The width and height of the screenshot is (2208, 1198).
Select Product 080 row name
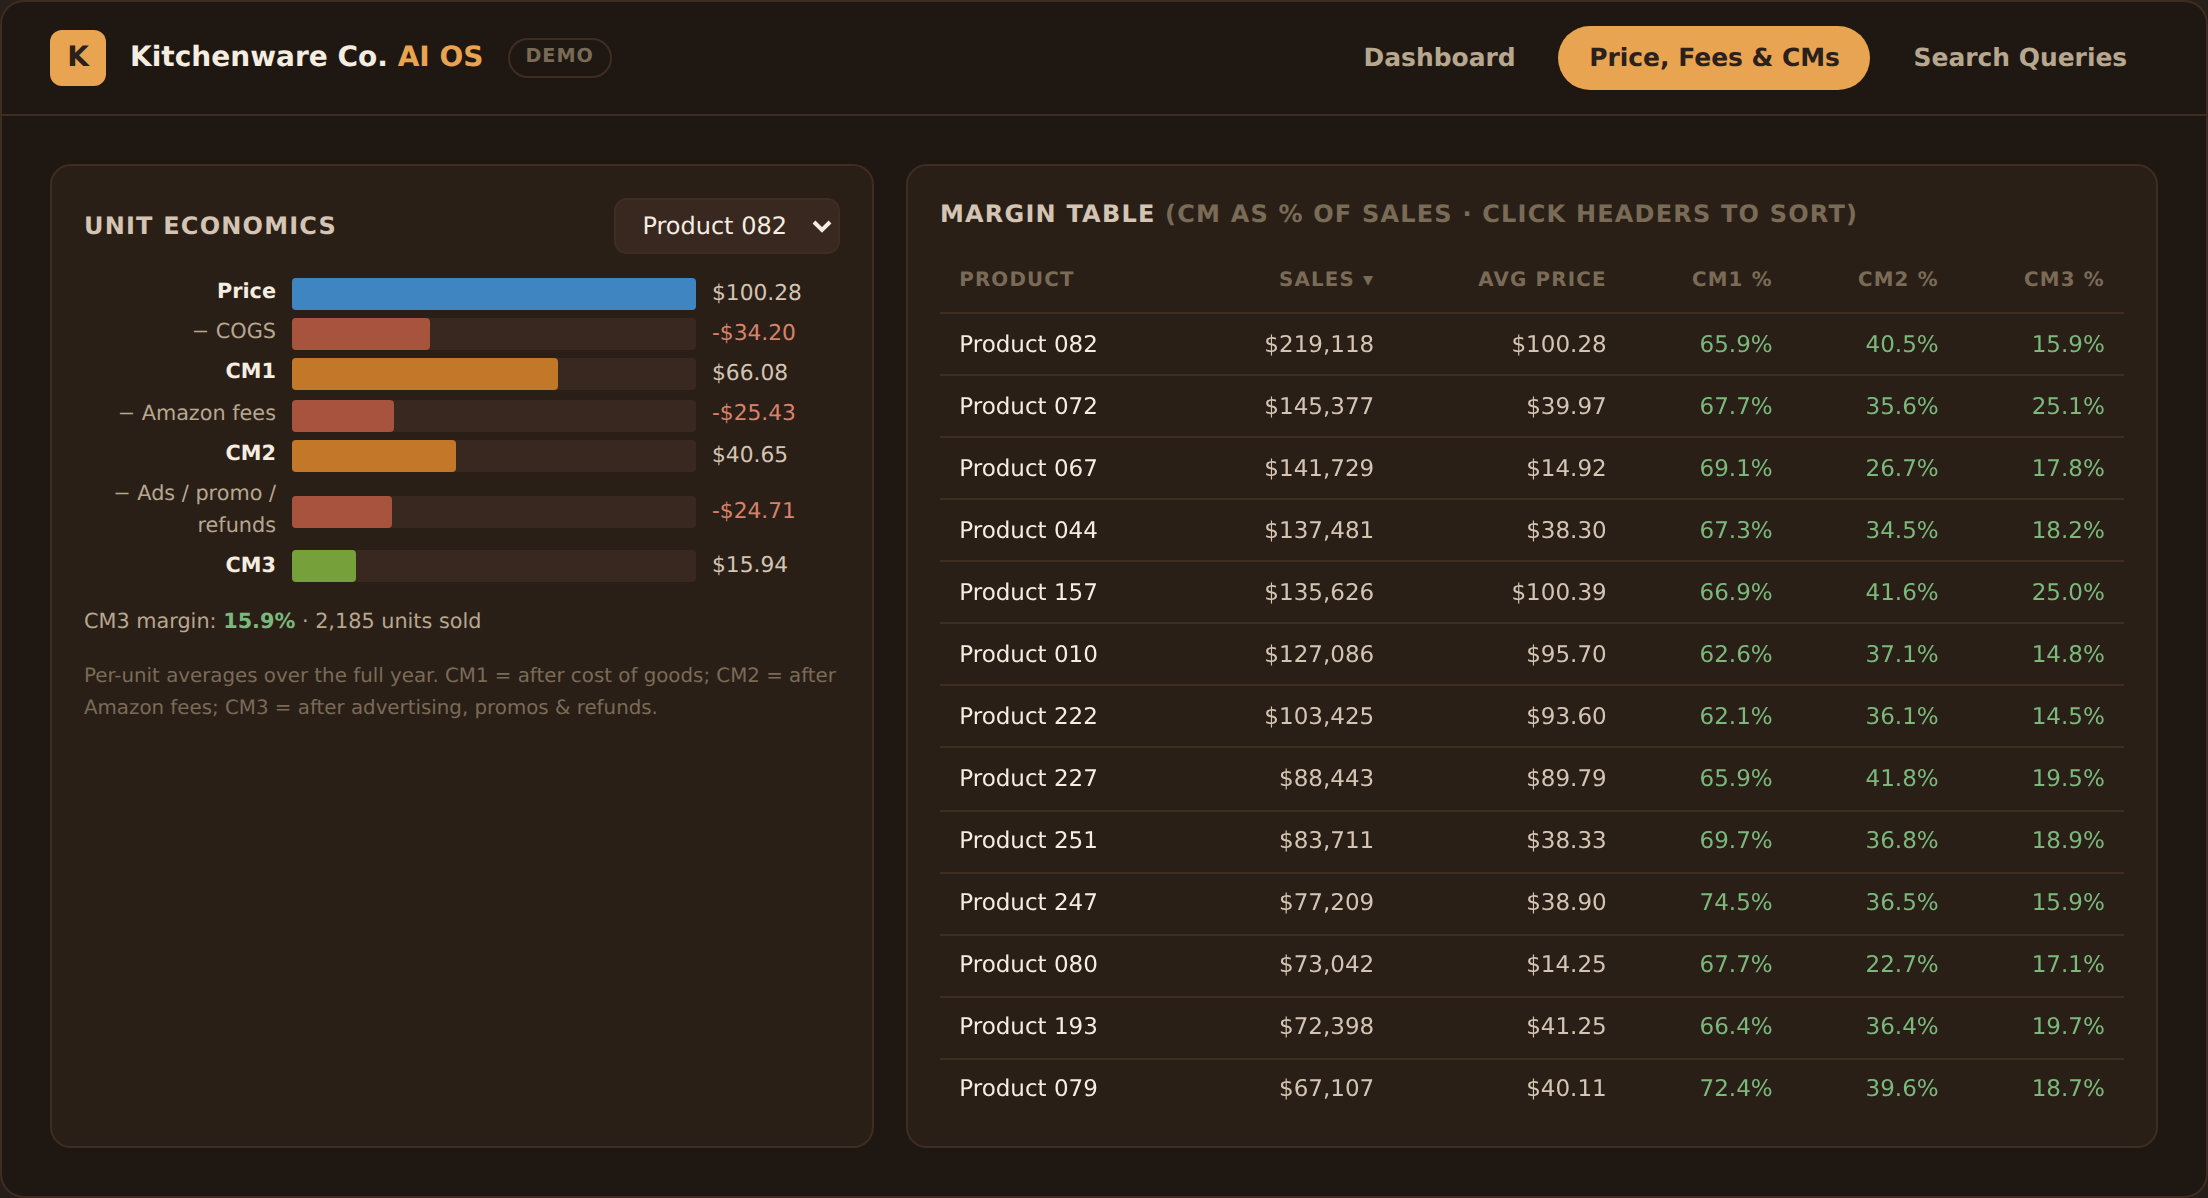[x=1028, y=964]
